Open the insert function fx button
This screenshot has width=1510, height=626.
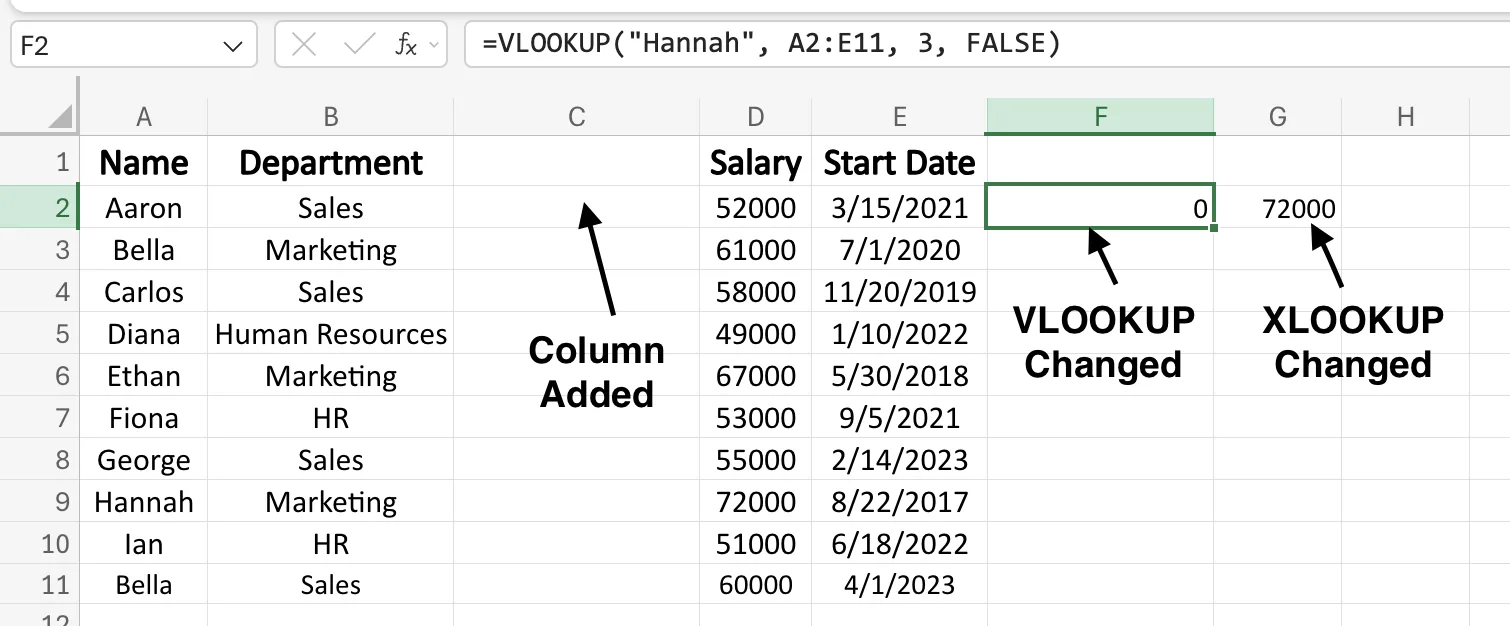point(405,44)
